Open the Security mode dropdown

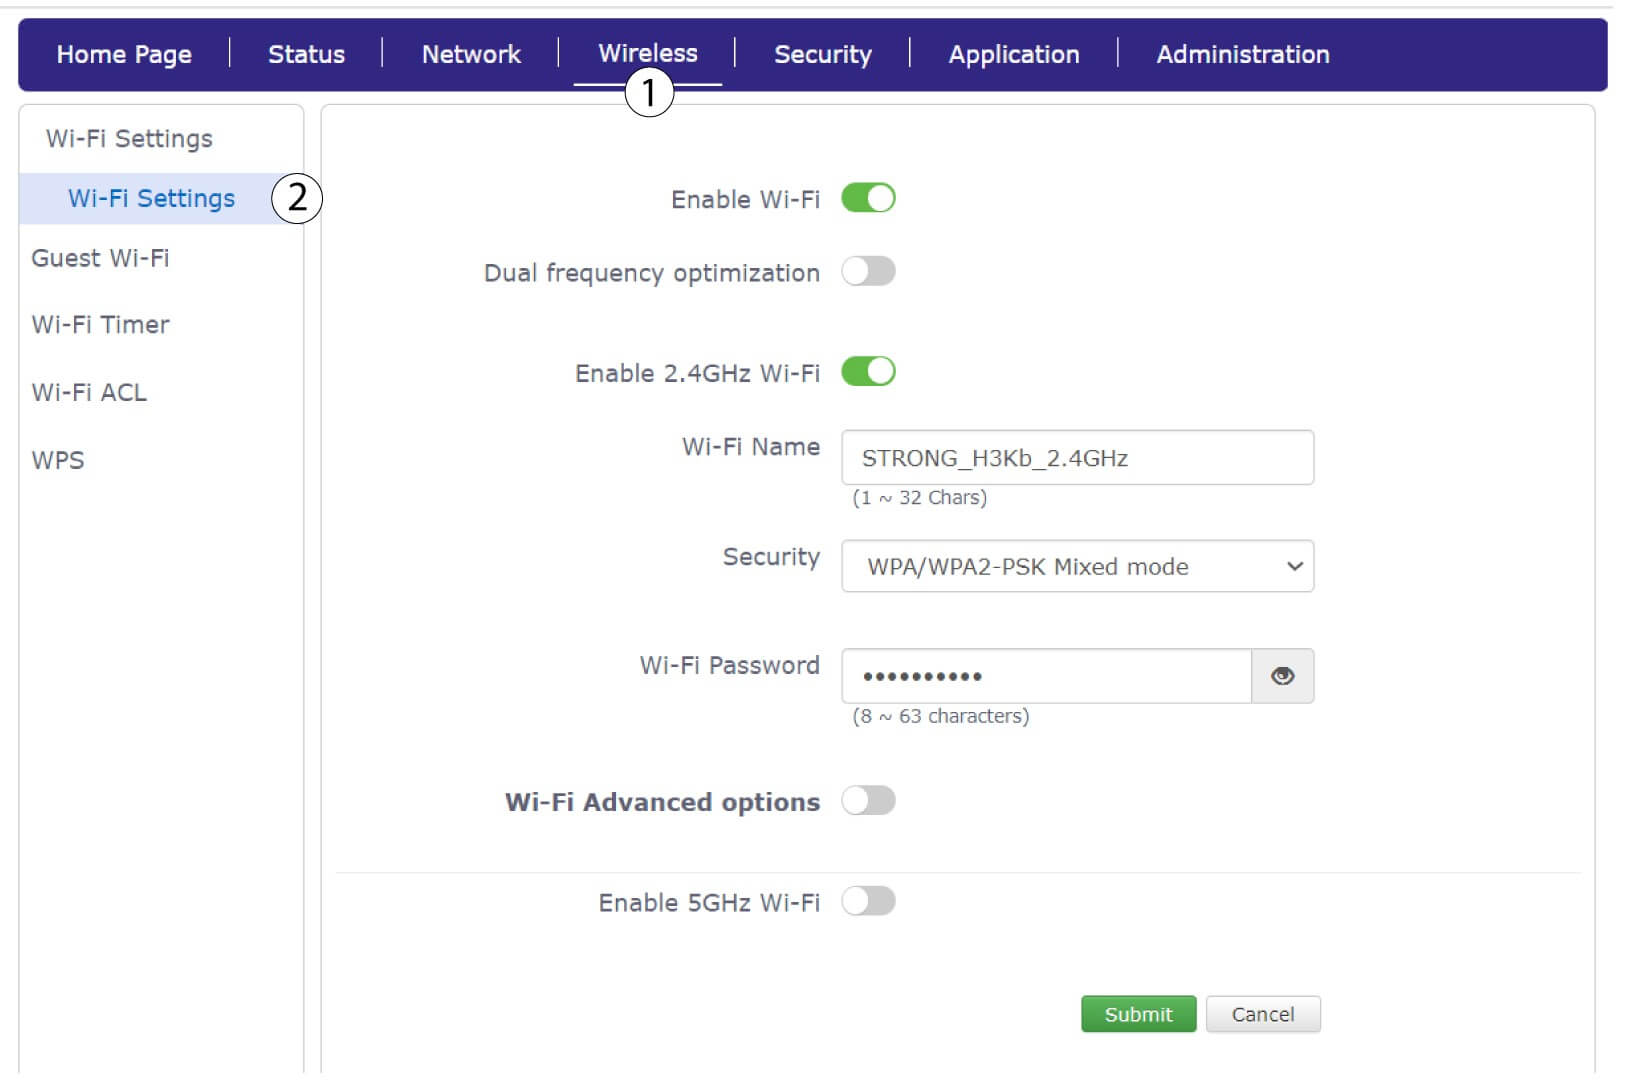point(1077,567)
